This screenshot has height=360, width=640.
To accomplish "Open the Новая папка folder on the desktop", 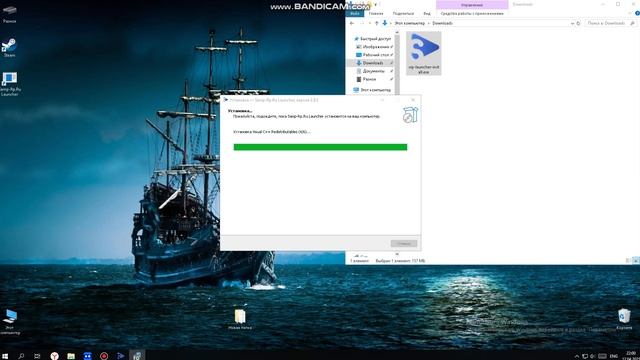I will click(x=240, y=319).
